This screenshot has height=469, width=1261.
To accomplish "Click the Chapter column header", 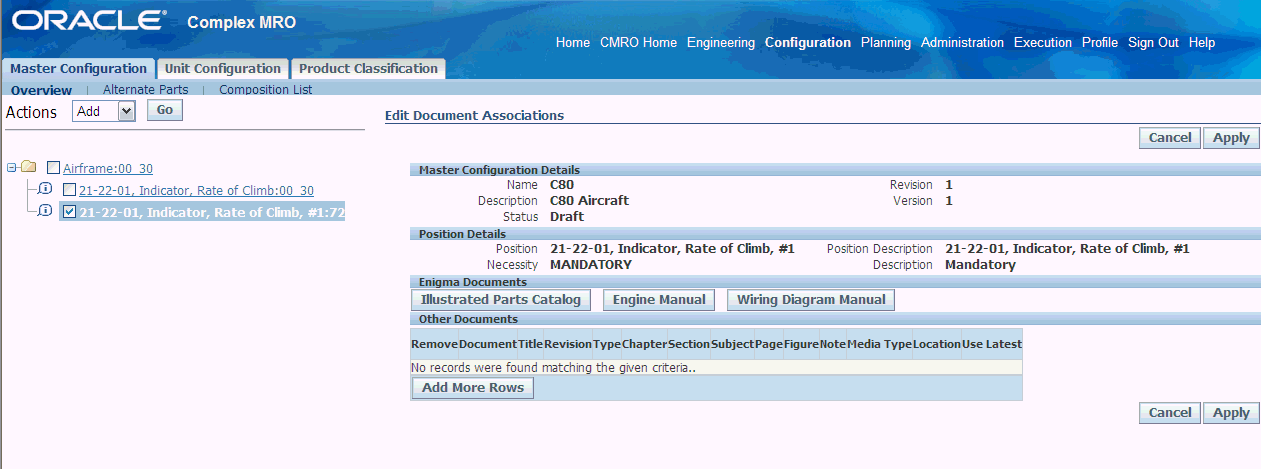I will (644, 344).
